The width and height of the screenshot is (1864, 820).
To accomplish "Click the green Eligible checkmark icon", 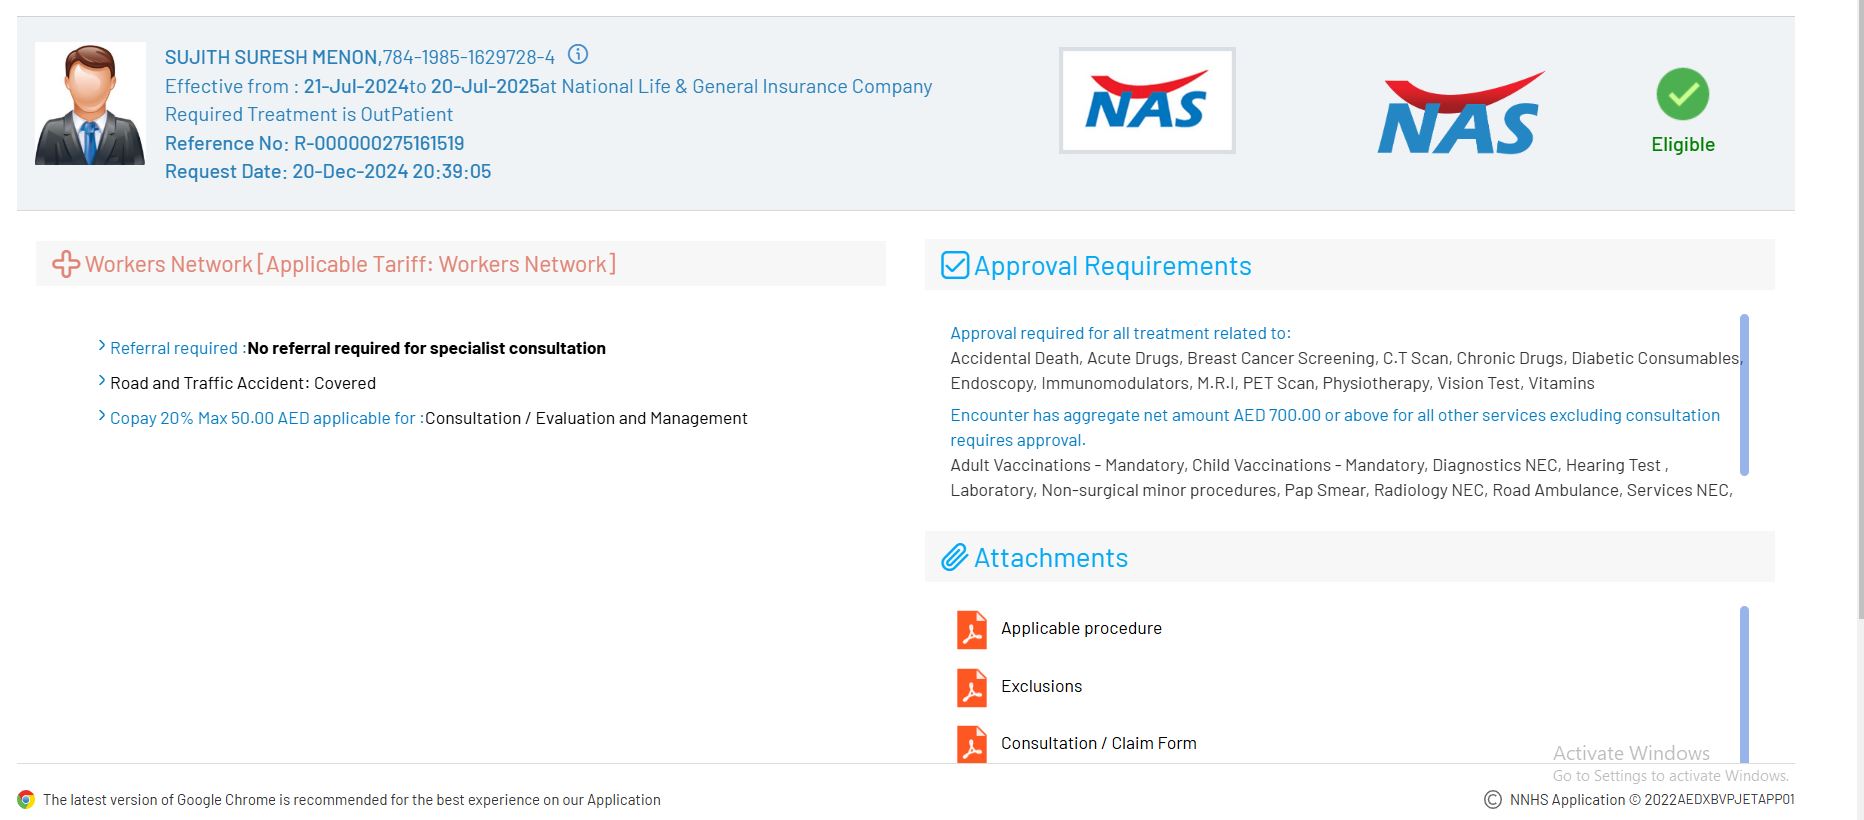I will pos(1683,94).
